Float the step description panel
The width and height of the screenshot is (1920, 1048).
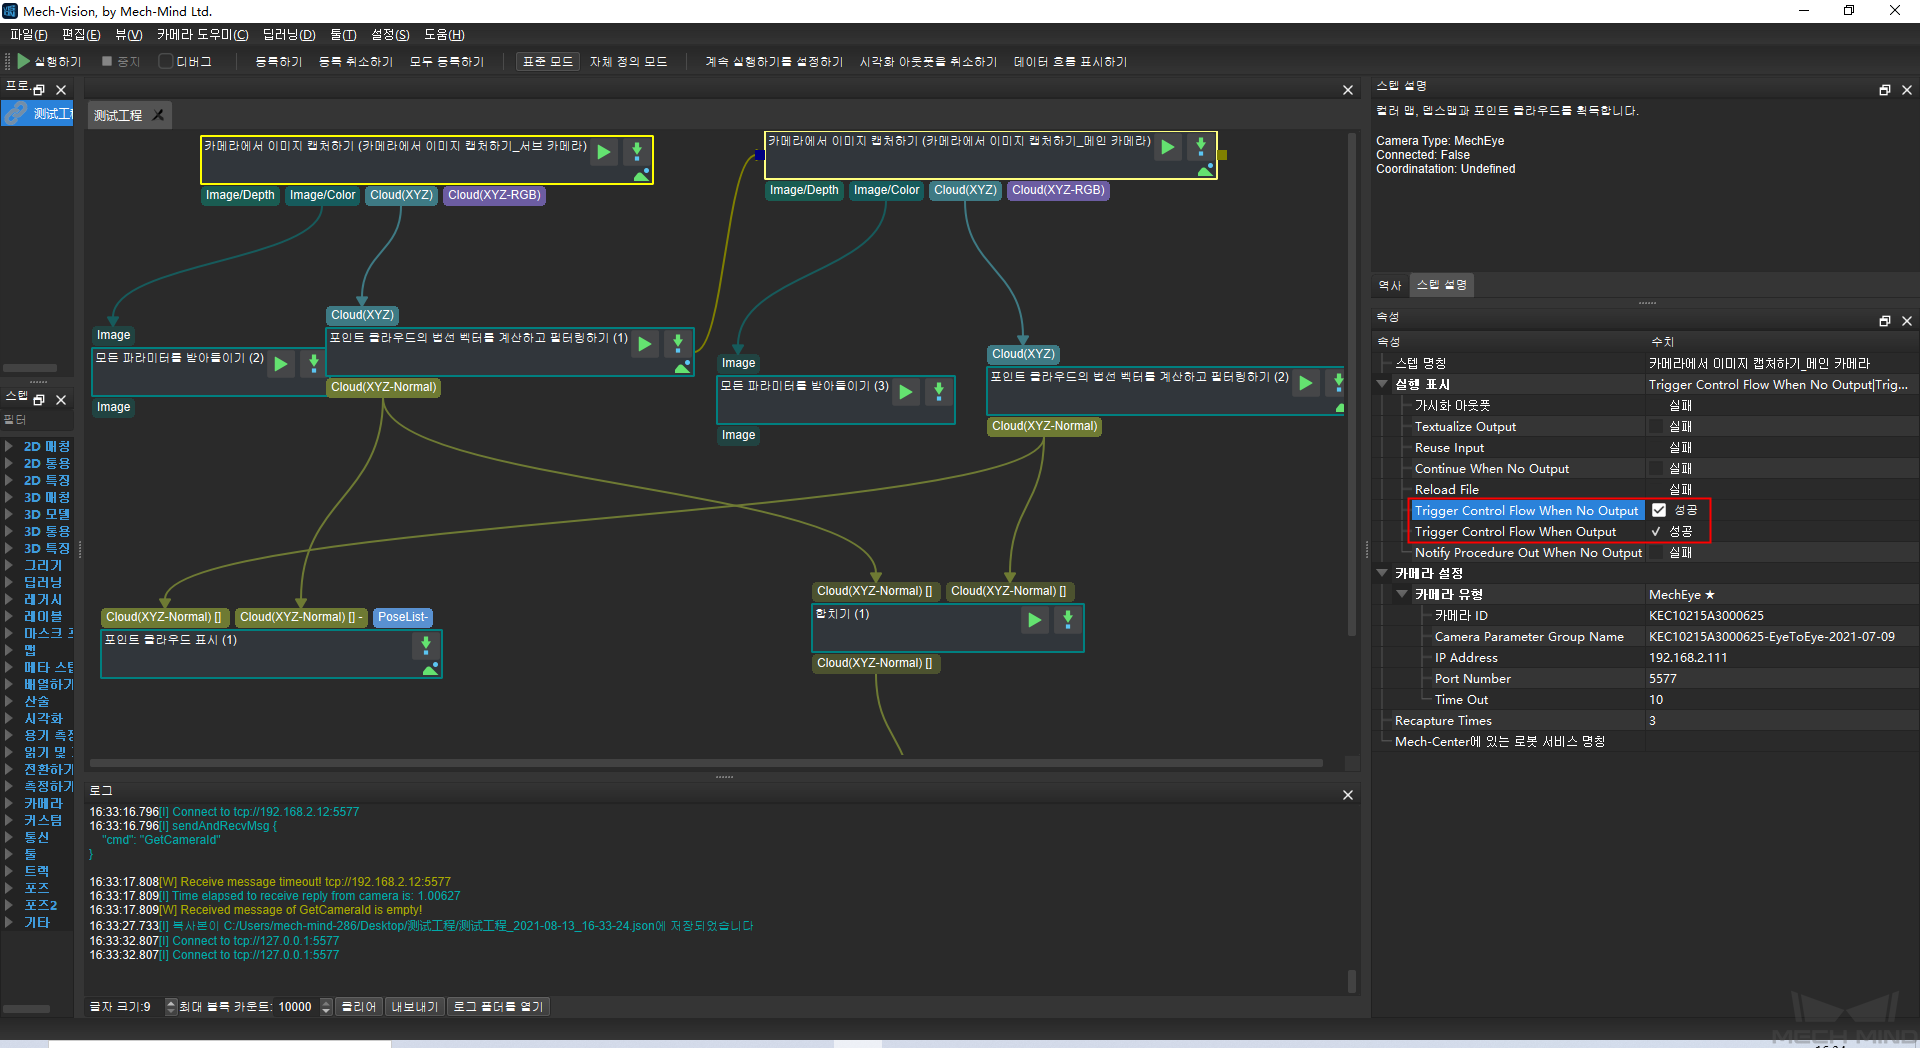[1885, 90]
